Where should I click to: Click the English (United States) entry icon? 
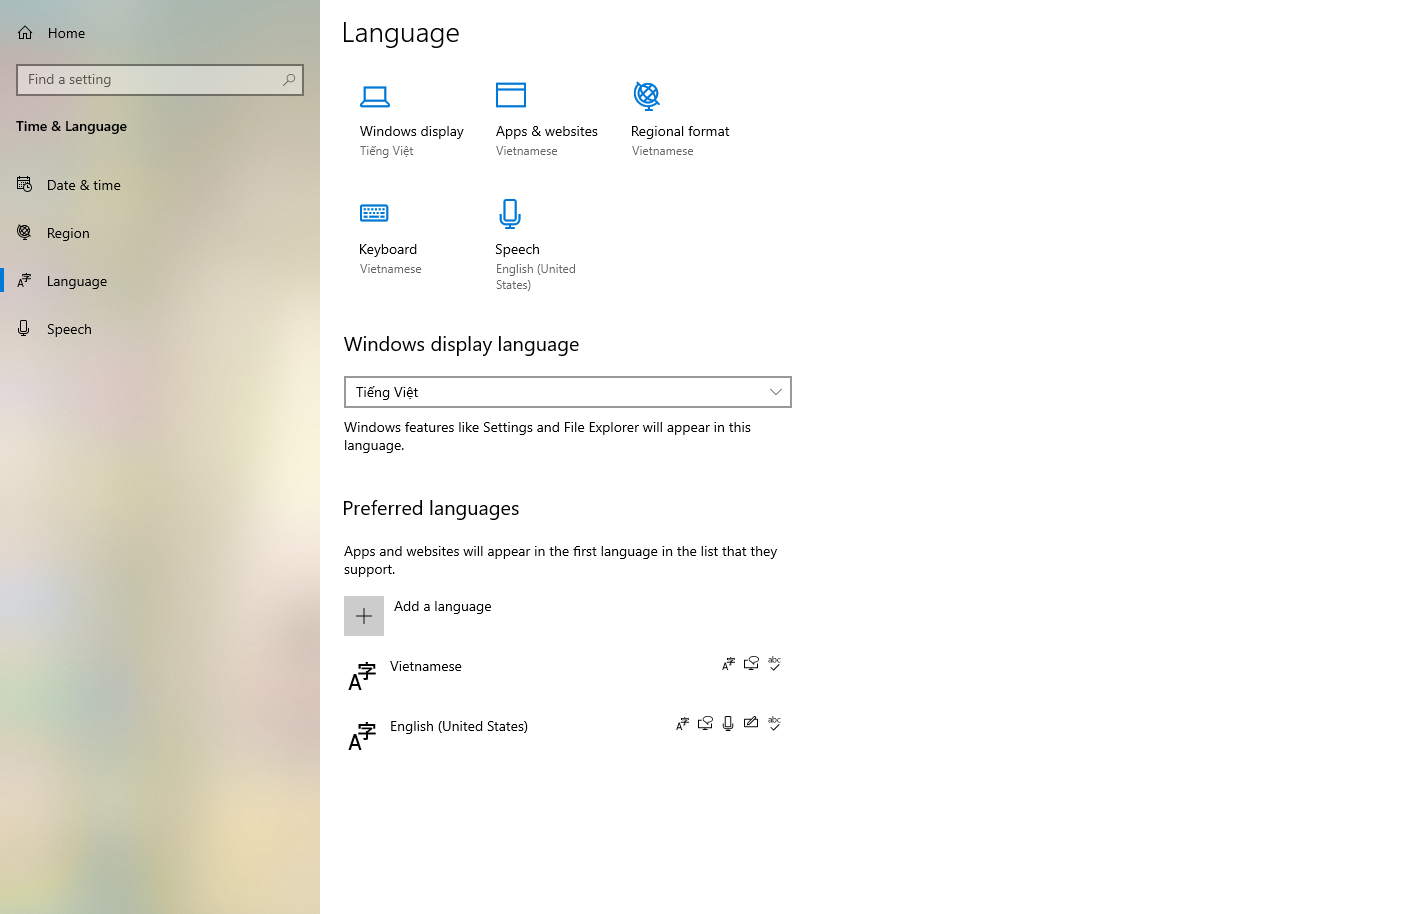click(x=362, y=736)
